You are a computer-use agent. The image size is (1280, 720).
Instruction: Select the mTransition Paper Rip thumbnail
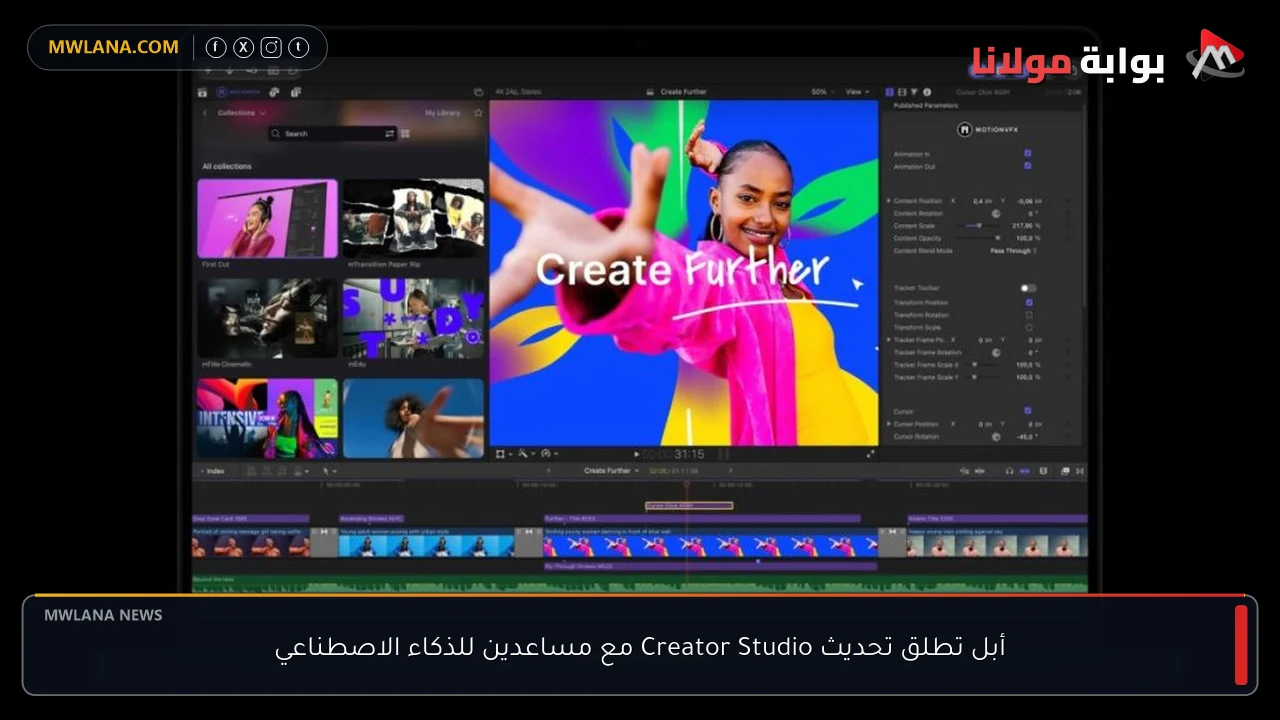point(413,219)
